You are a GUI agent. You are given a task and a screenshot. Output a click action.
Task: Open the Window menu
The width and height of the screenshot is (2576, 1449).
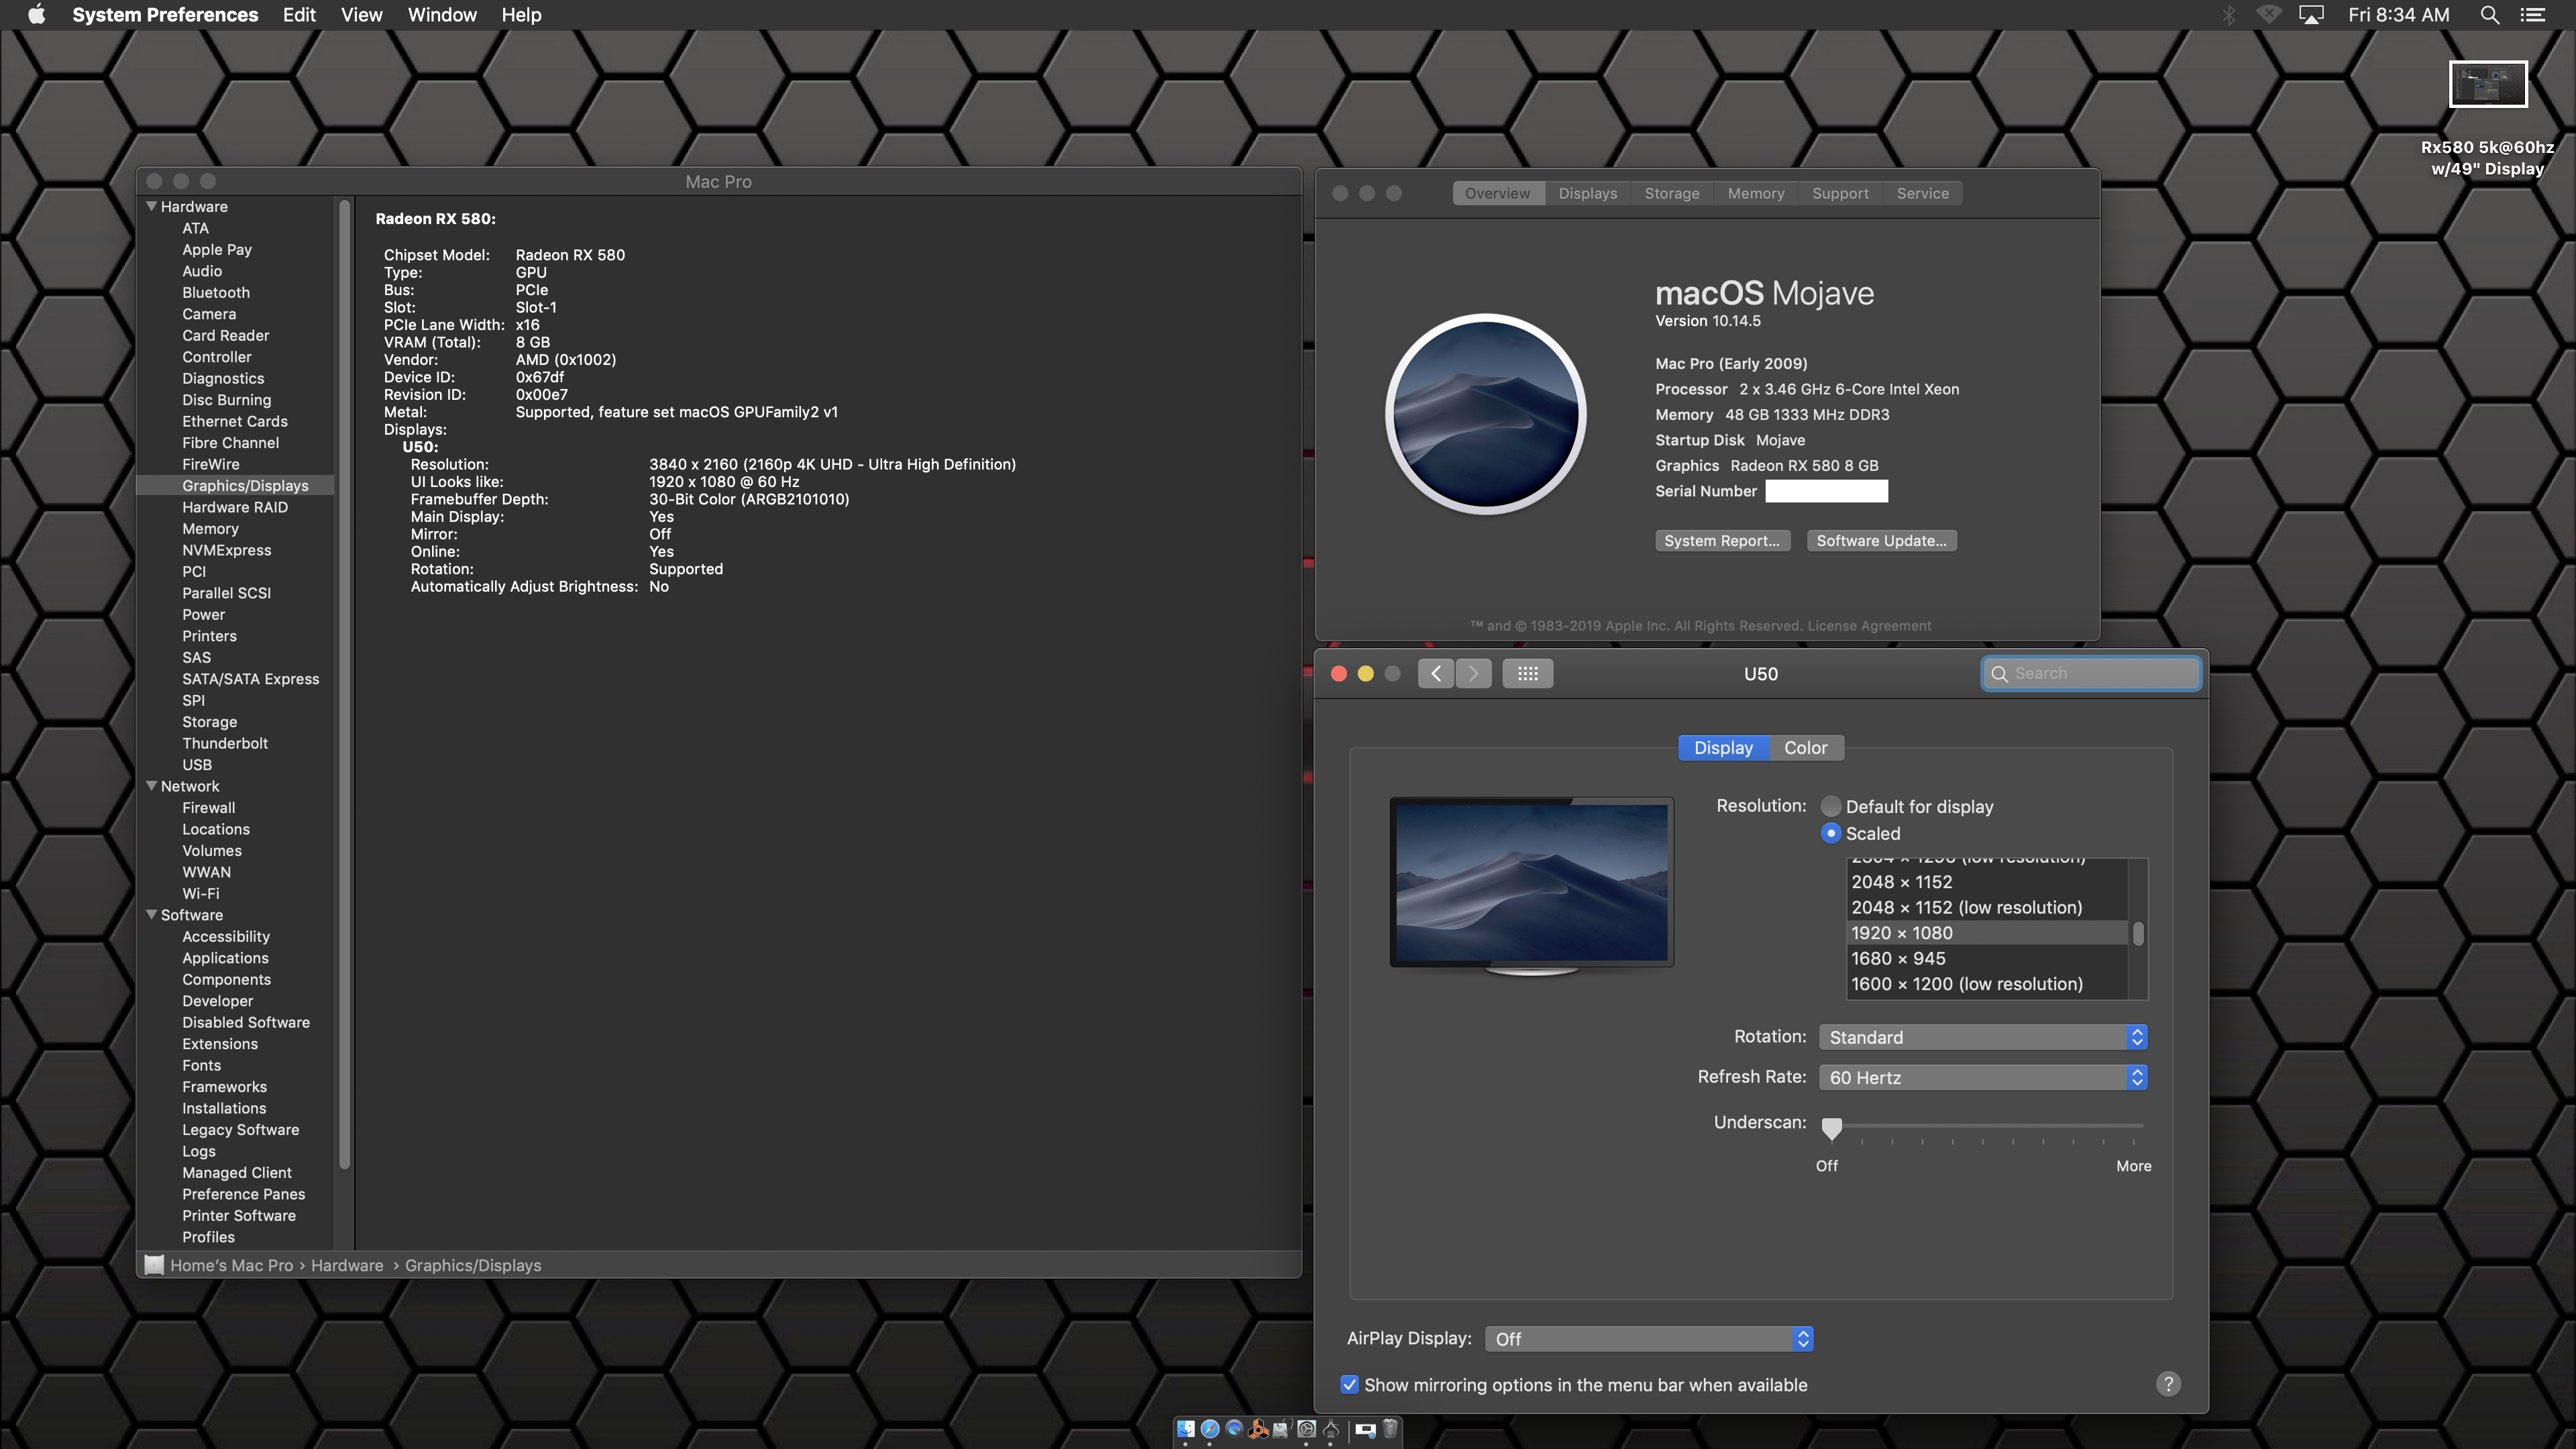(x=442, y=15)
